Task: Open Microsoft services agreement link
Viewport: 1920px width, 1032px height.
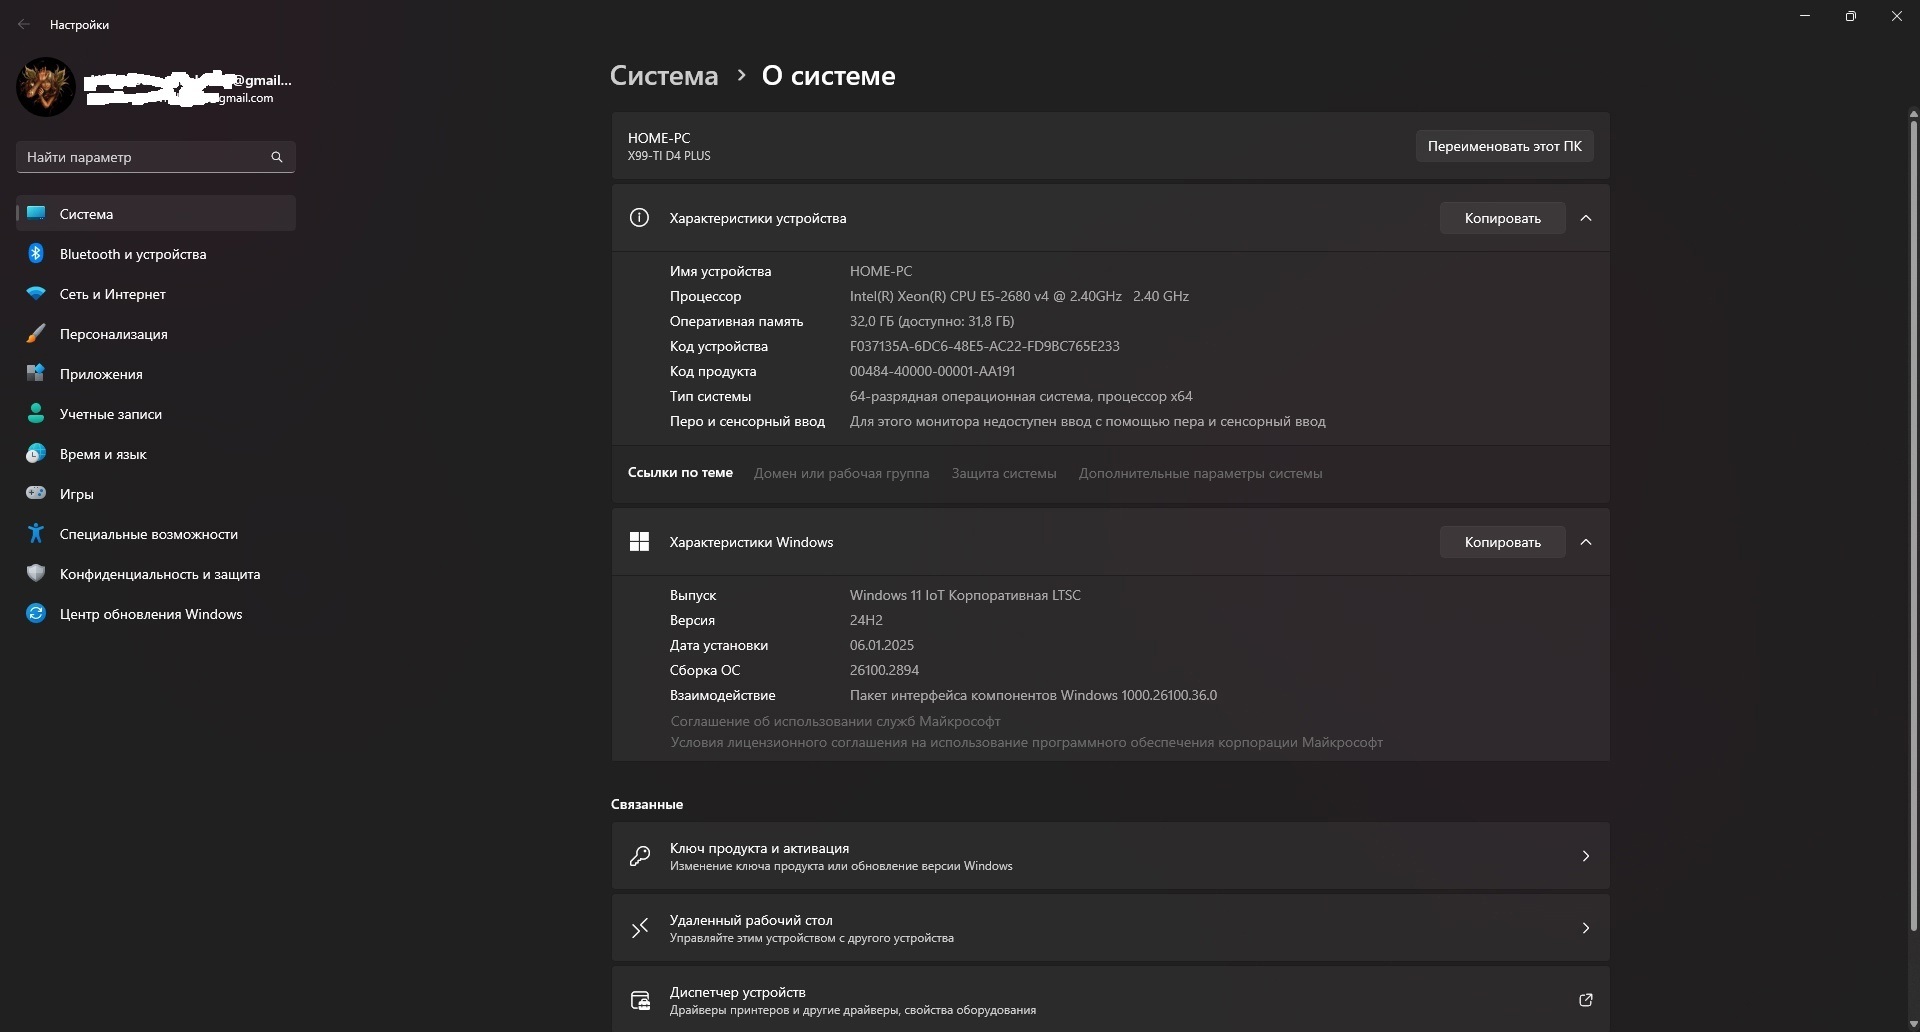Action: coord(835,721)
